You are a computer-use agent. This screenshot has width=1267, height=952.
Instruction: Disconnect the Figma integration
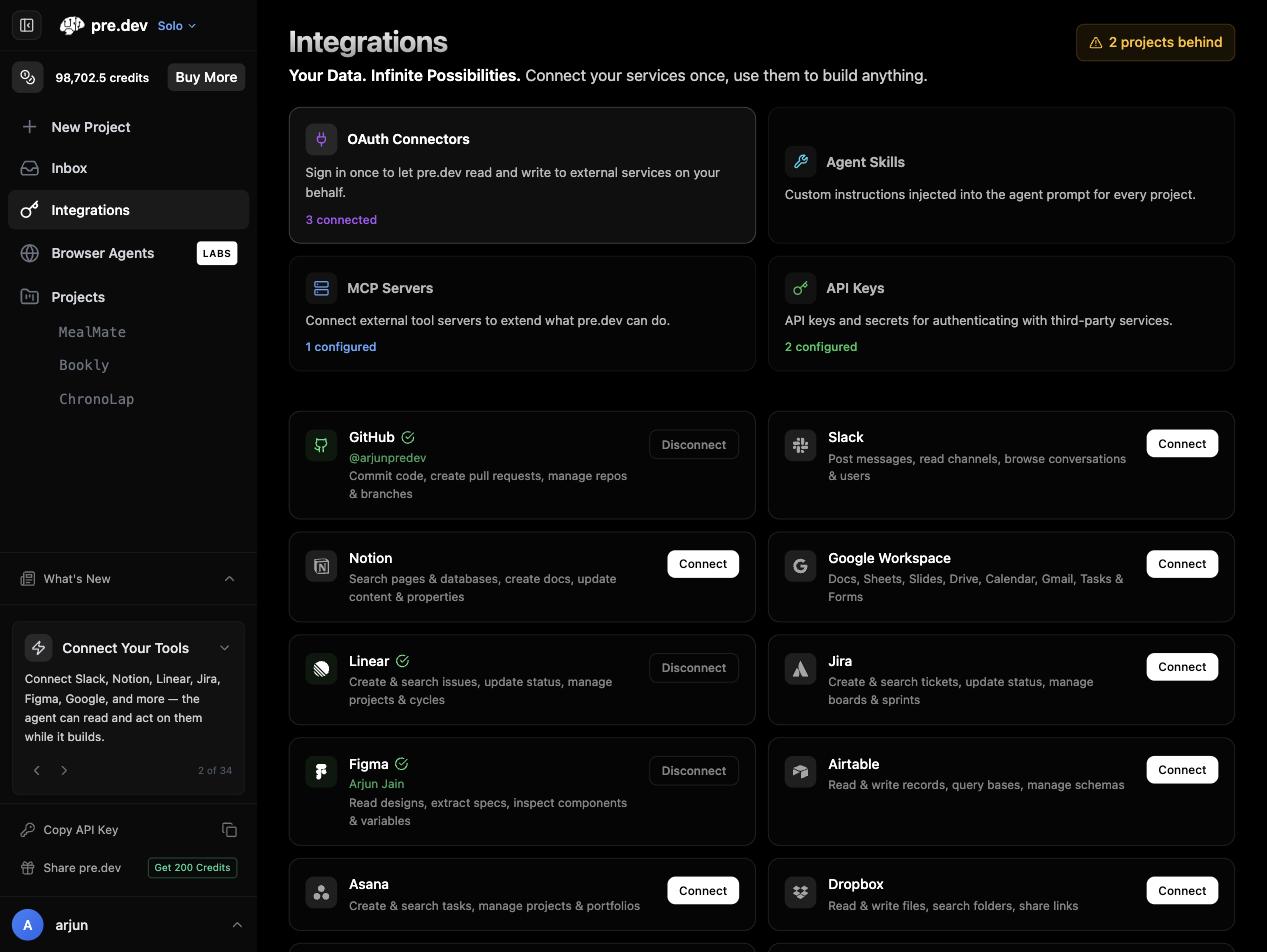[694, 771]
